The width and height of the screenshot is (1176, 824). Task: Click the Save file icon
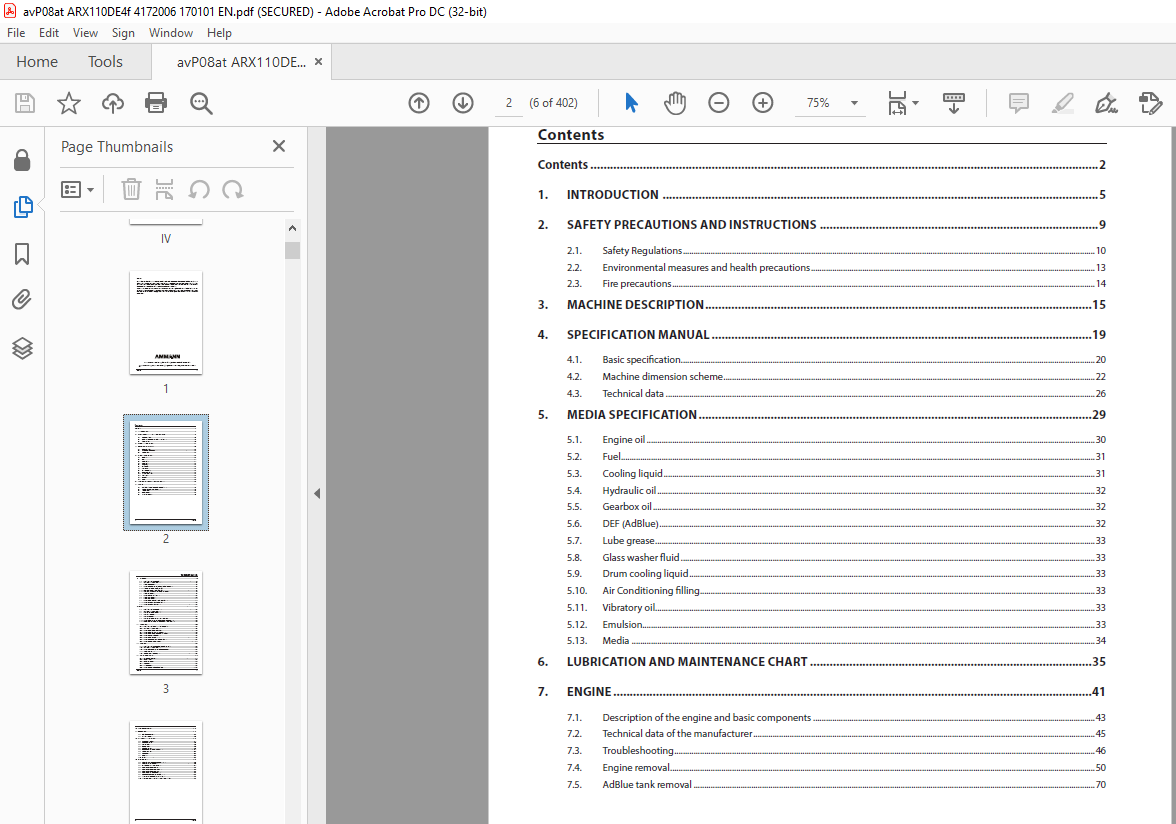pyautogui.click(x=25, y=103)
